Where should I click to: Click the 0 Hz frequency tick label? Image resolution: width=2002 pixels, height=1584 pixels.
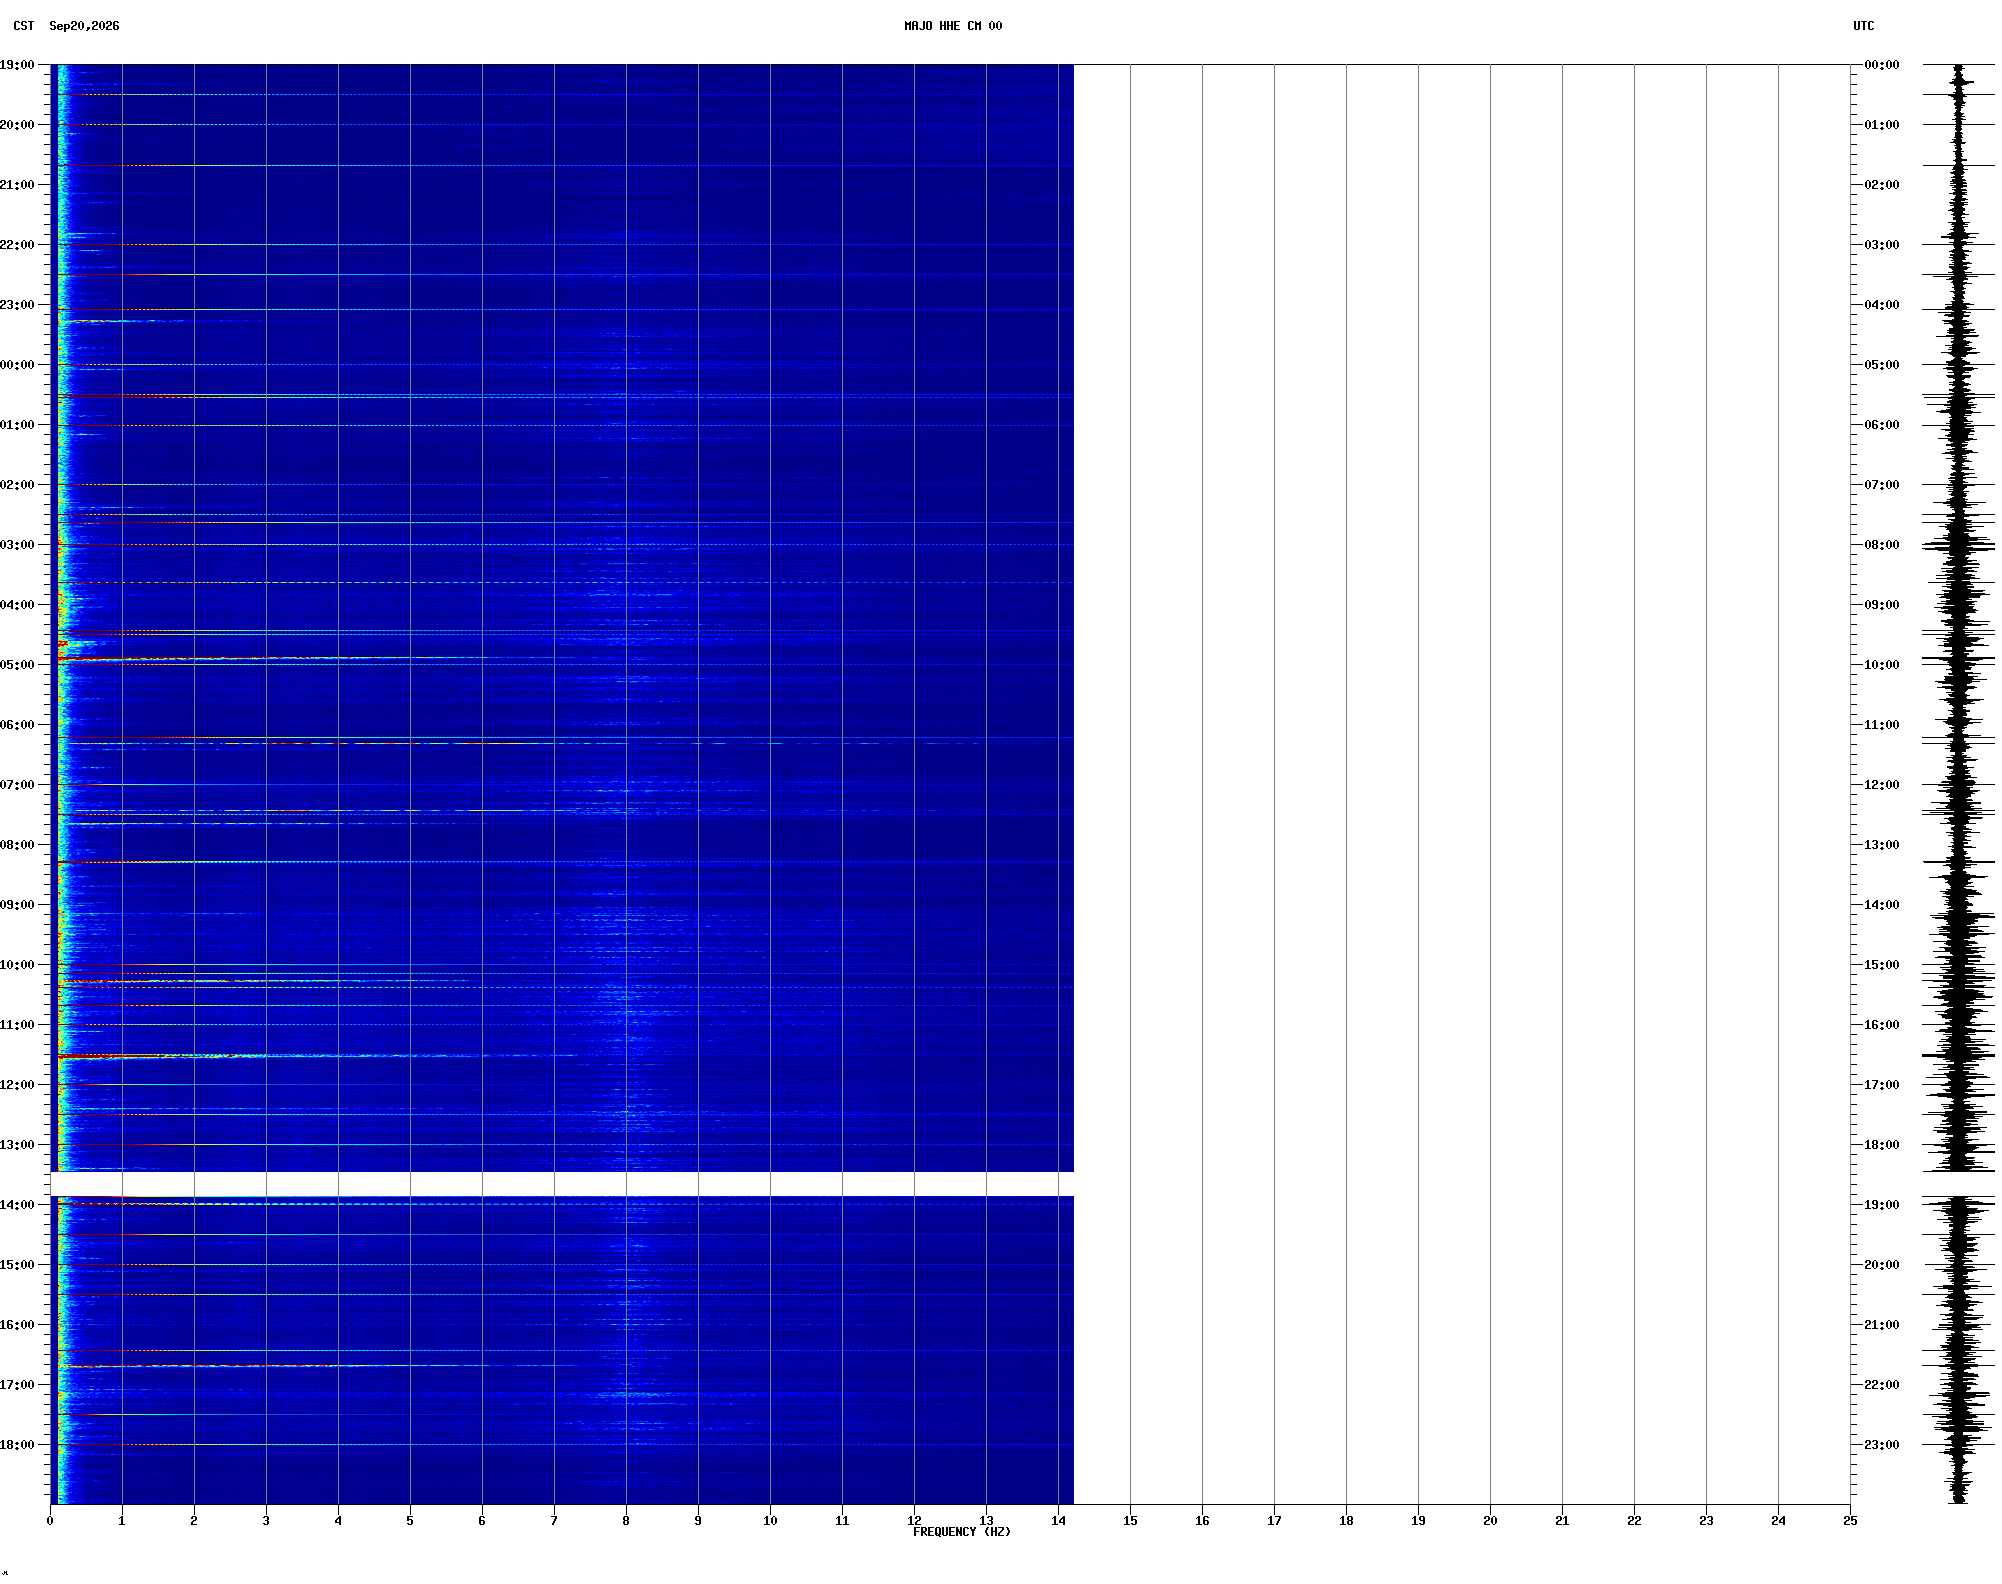pyautogui.click(x=50, y=1521)
